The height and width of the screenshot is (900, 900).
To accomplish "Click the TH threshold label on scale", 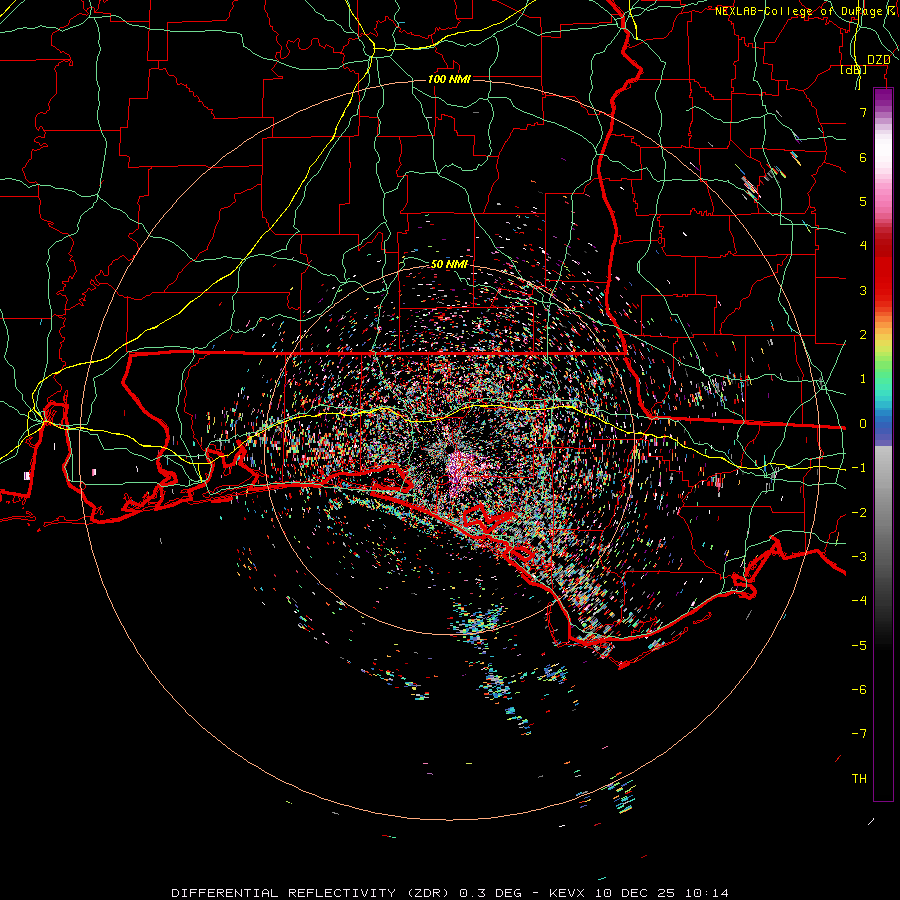I will (x=859, y=779).
